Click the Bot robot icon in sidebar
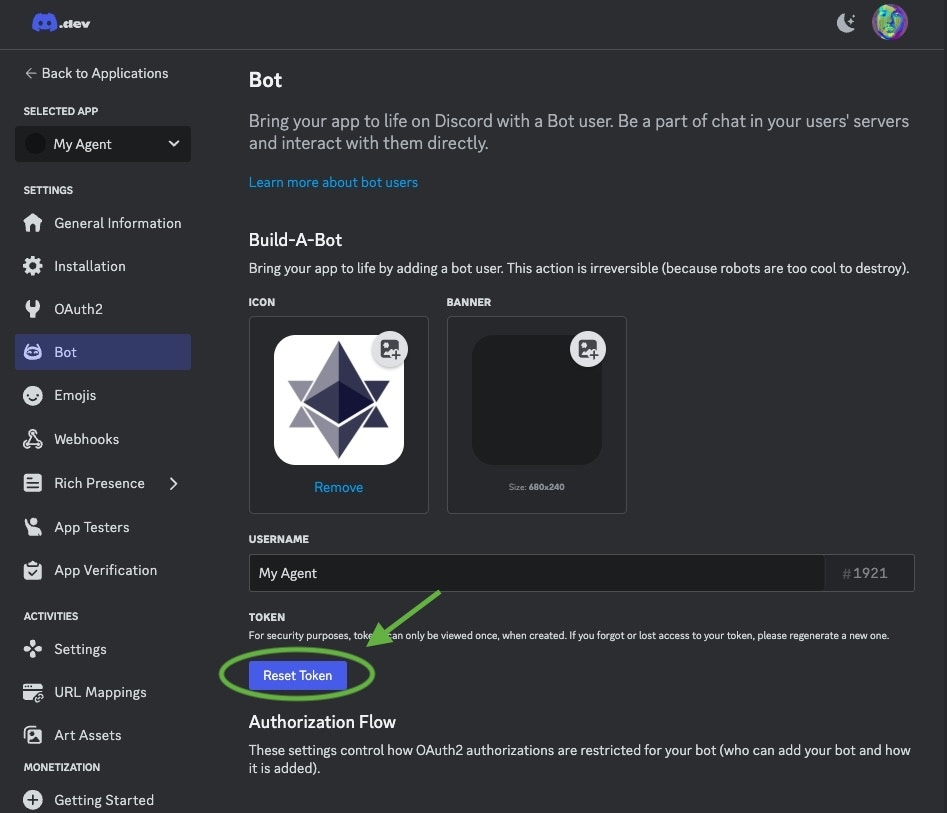This screenshot has width=947, height=813. click(33, 352)
